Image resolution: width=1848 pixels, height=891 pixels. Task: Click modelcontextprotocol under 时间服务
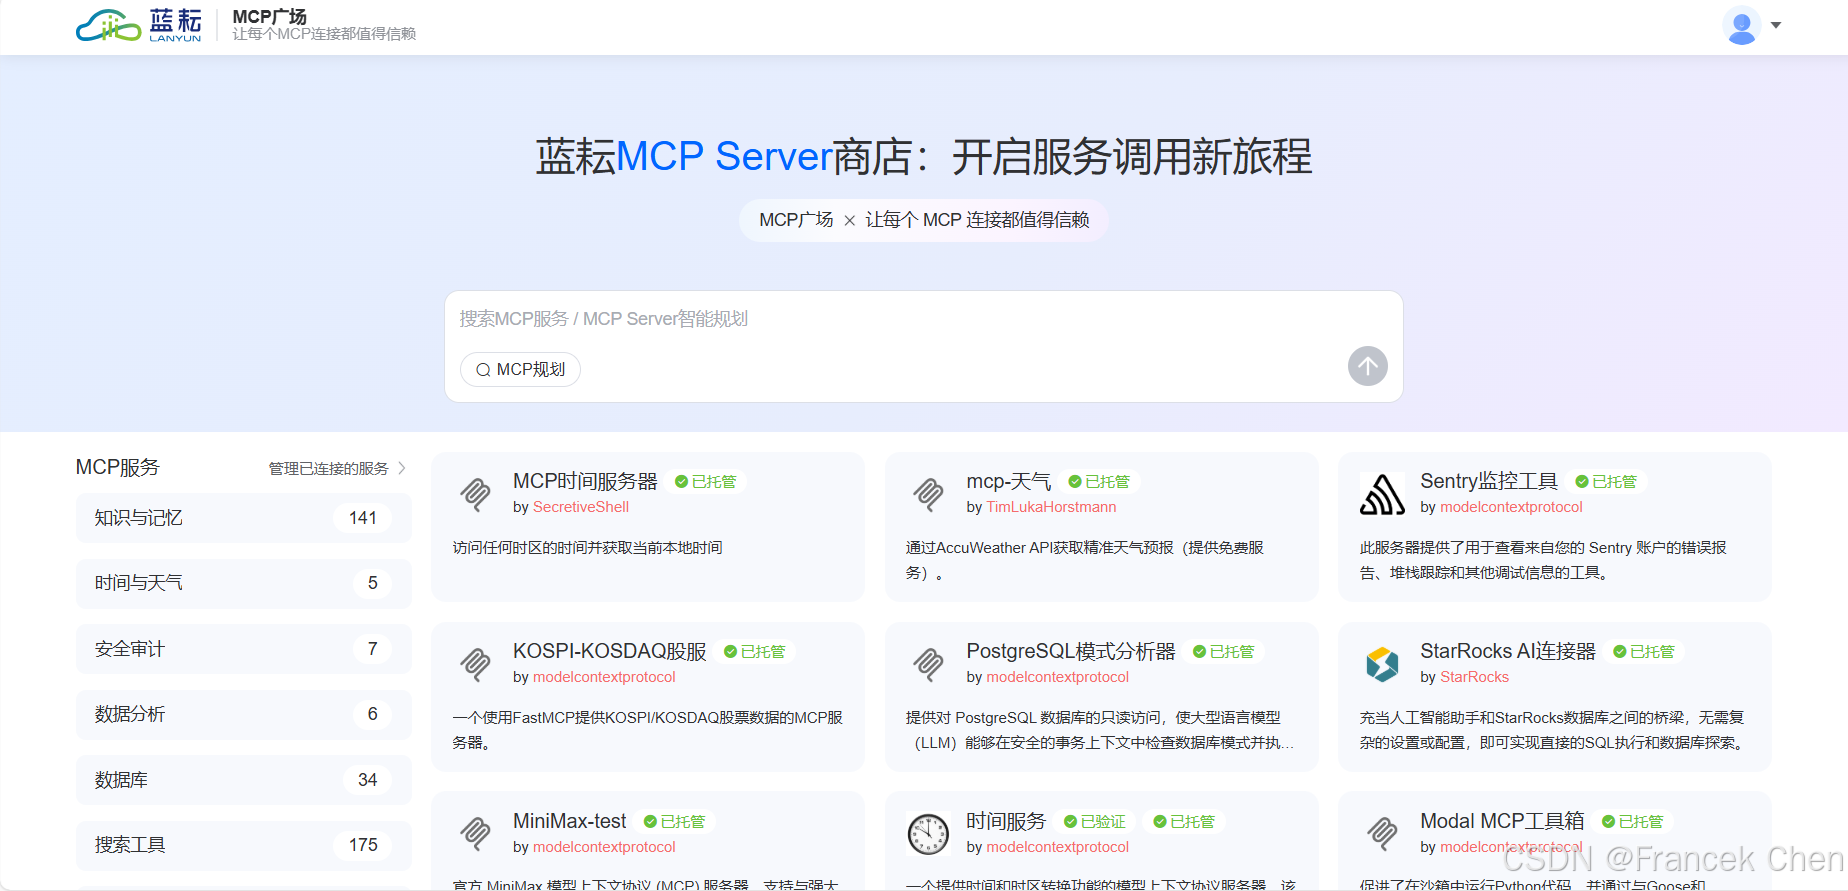[x=1057, y=847]
